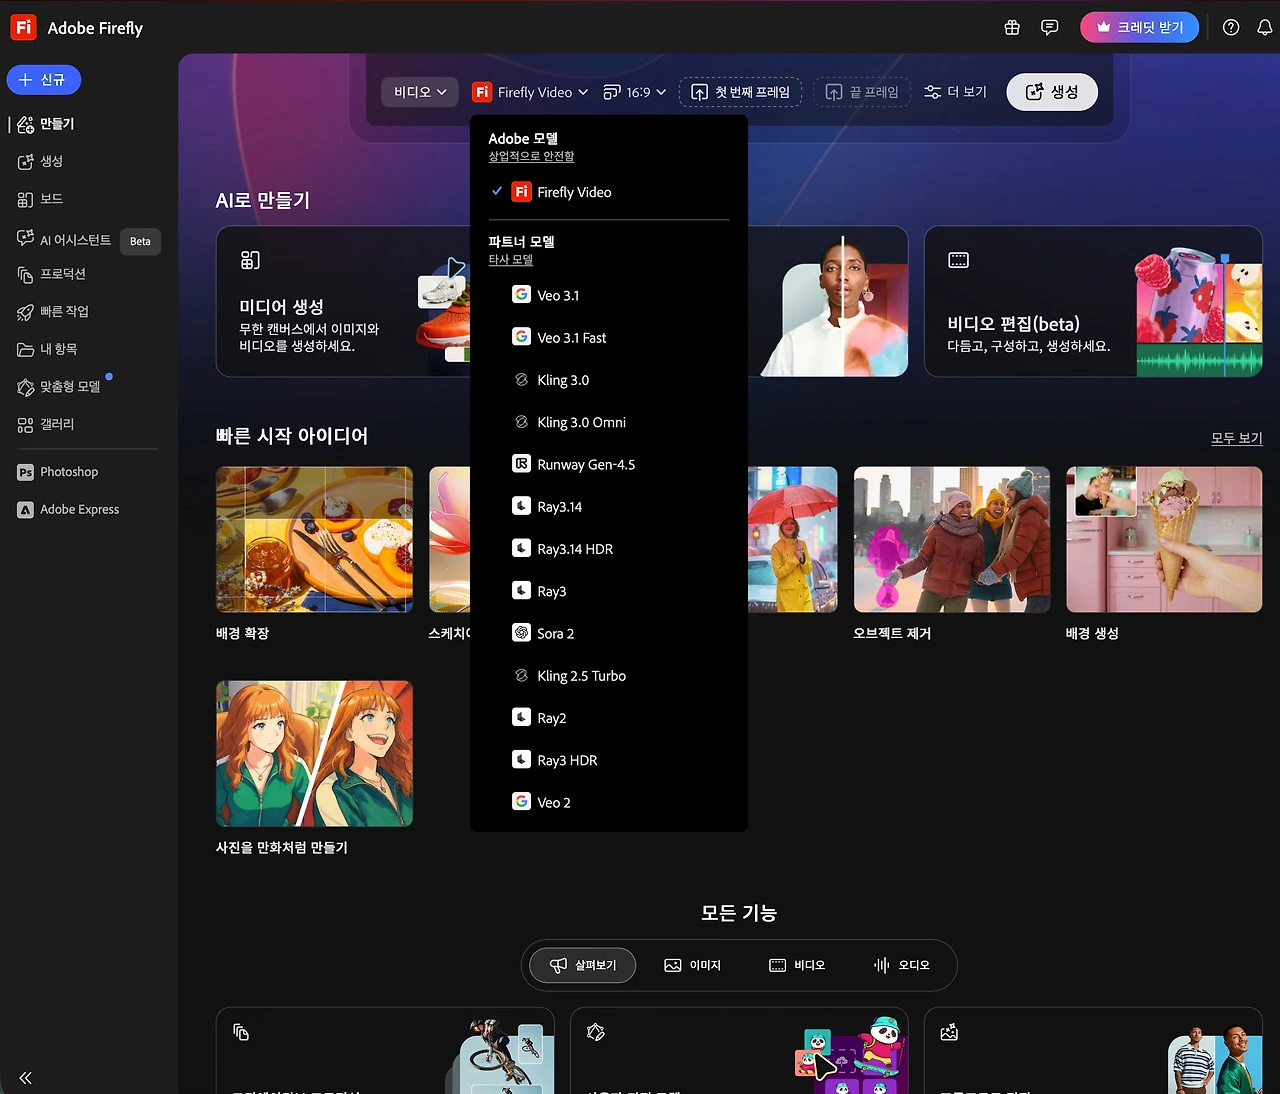Open the 16:9 aspect ratio dropdown
This screenshot has height=1094, width=1280.
coord(635,92)
